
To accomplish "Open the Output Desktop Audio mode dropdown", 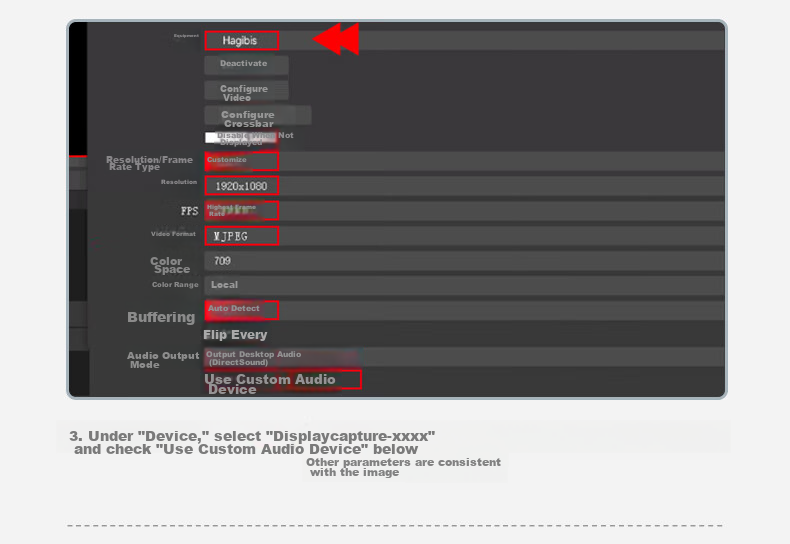I will pos(464,357).
